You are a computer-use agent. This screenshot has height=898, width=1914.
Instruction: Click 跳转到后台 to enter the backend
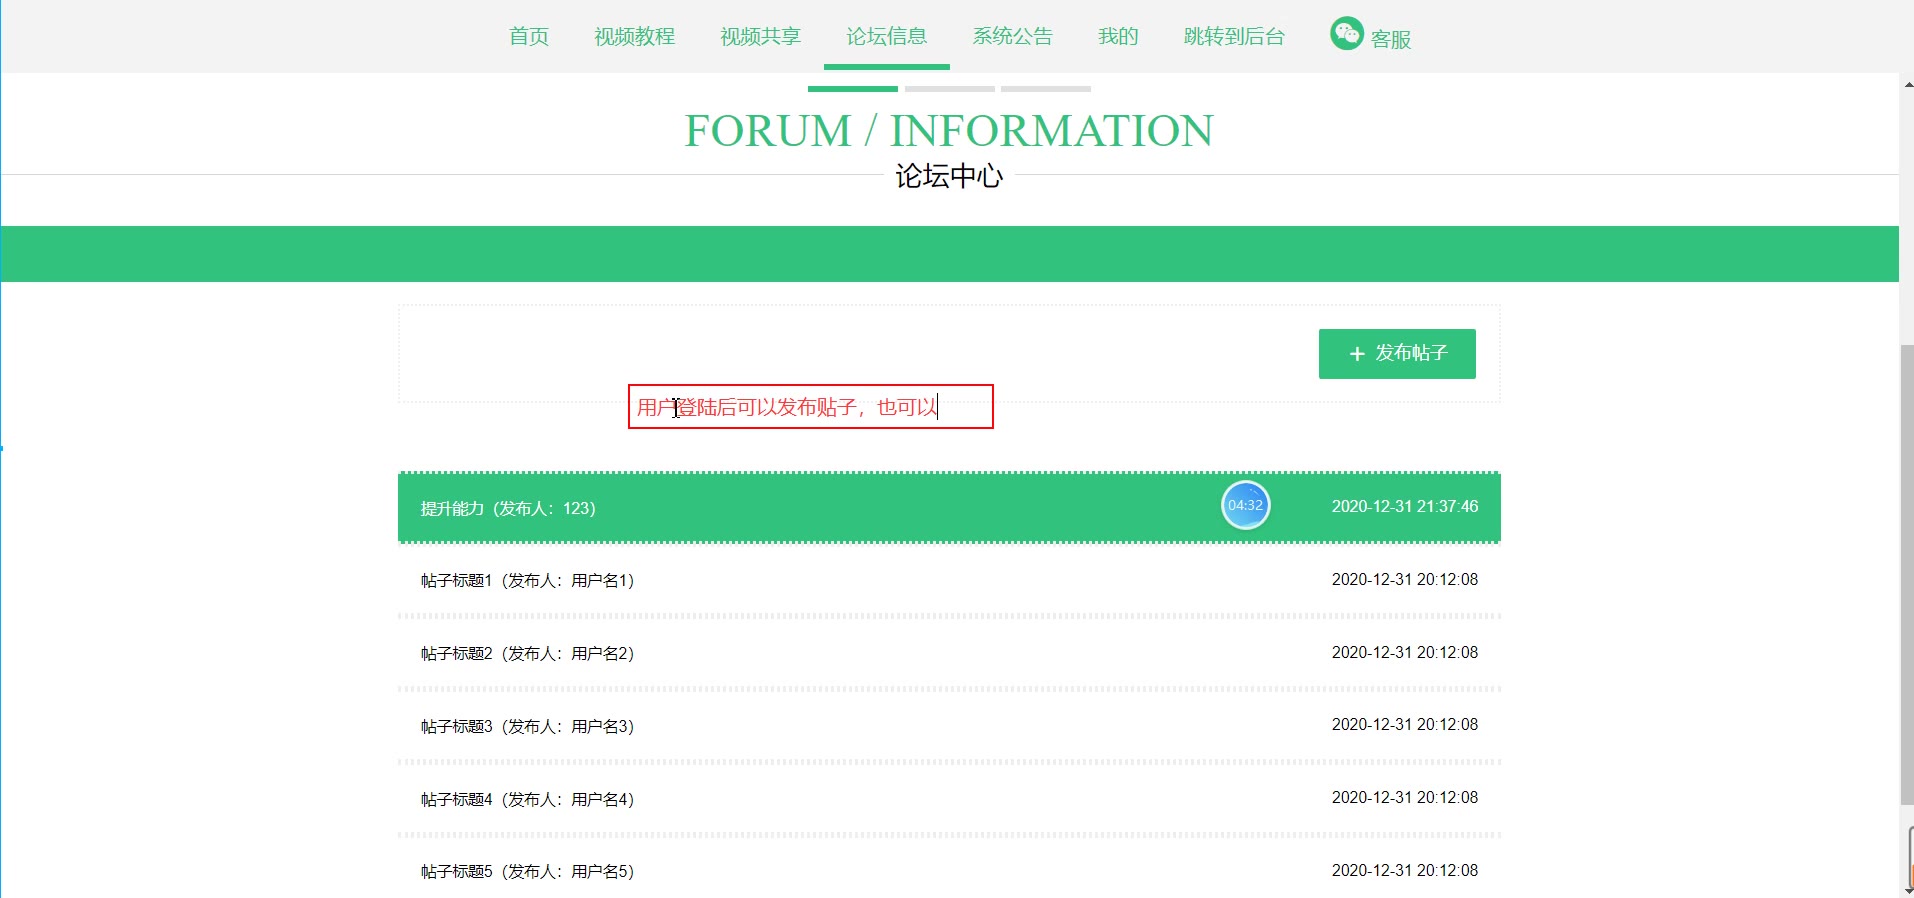(x=1234, y=37)
